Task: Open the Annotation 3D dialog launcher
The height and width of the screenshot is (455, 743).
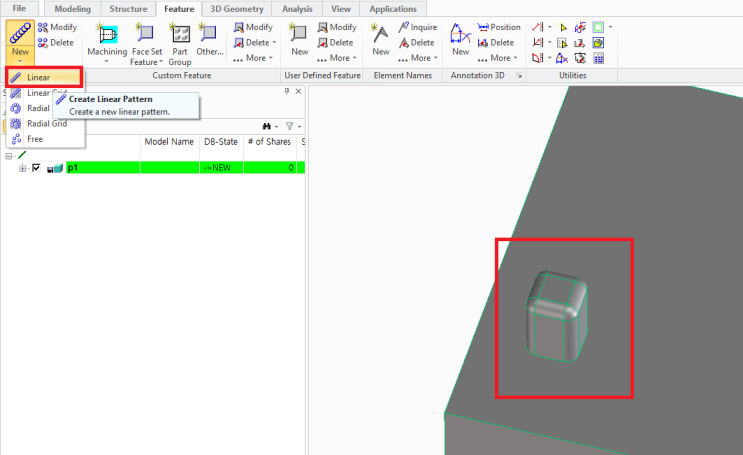Action: click(519, 76)
